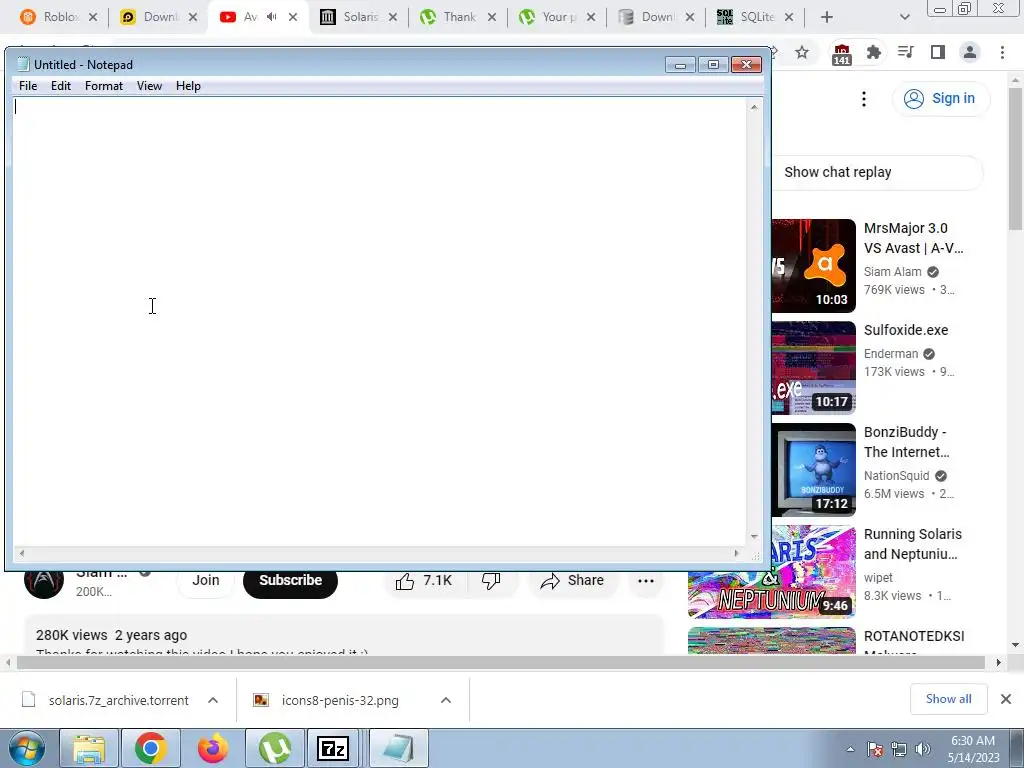Close the Roblox browser tab
The height and width of the screenshot is (768, 1024).
pos(93,17)
